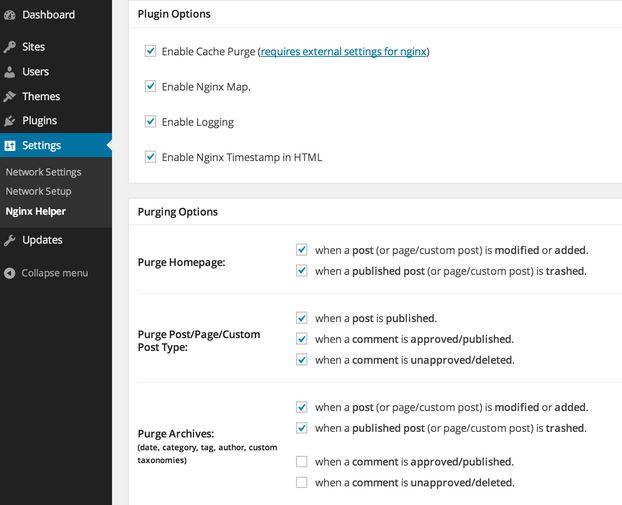622x505 pixels.
Task: Uncheck Purge Post when a post is published
Action: tap(301, 318)
